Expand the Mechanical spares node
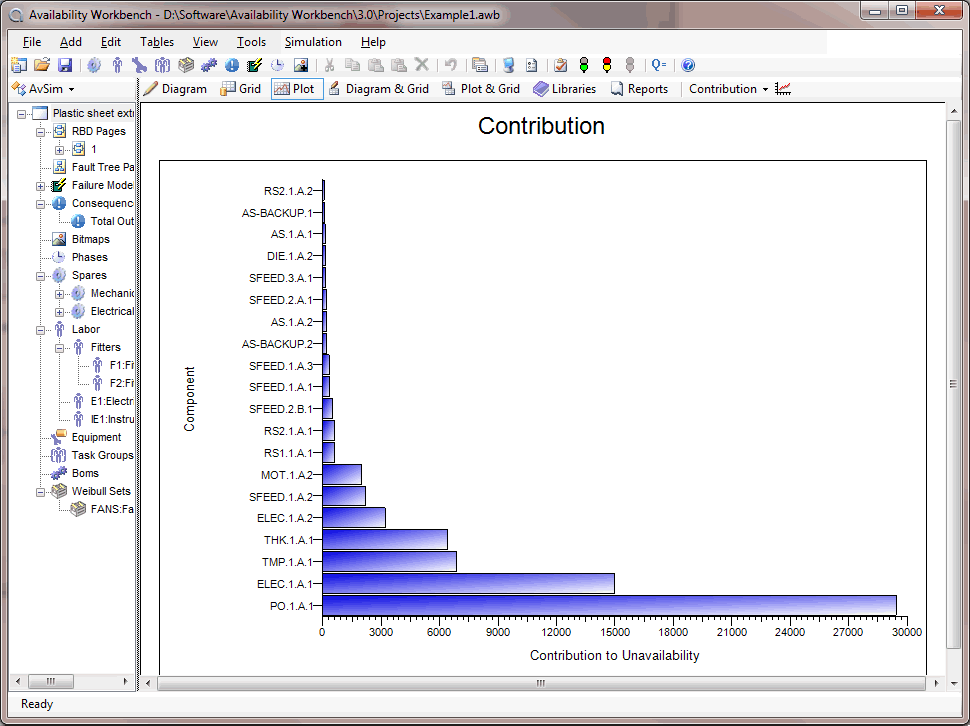The image size is (970, 726). (58, 293)
